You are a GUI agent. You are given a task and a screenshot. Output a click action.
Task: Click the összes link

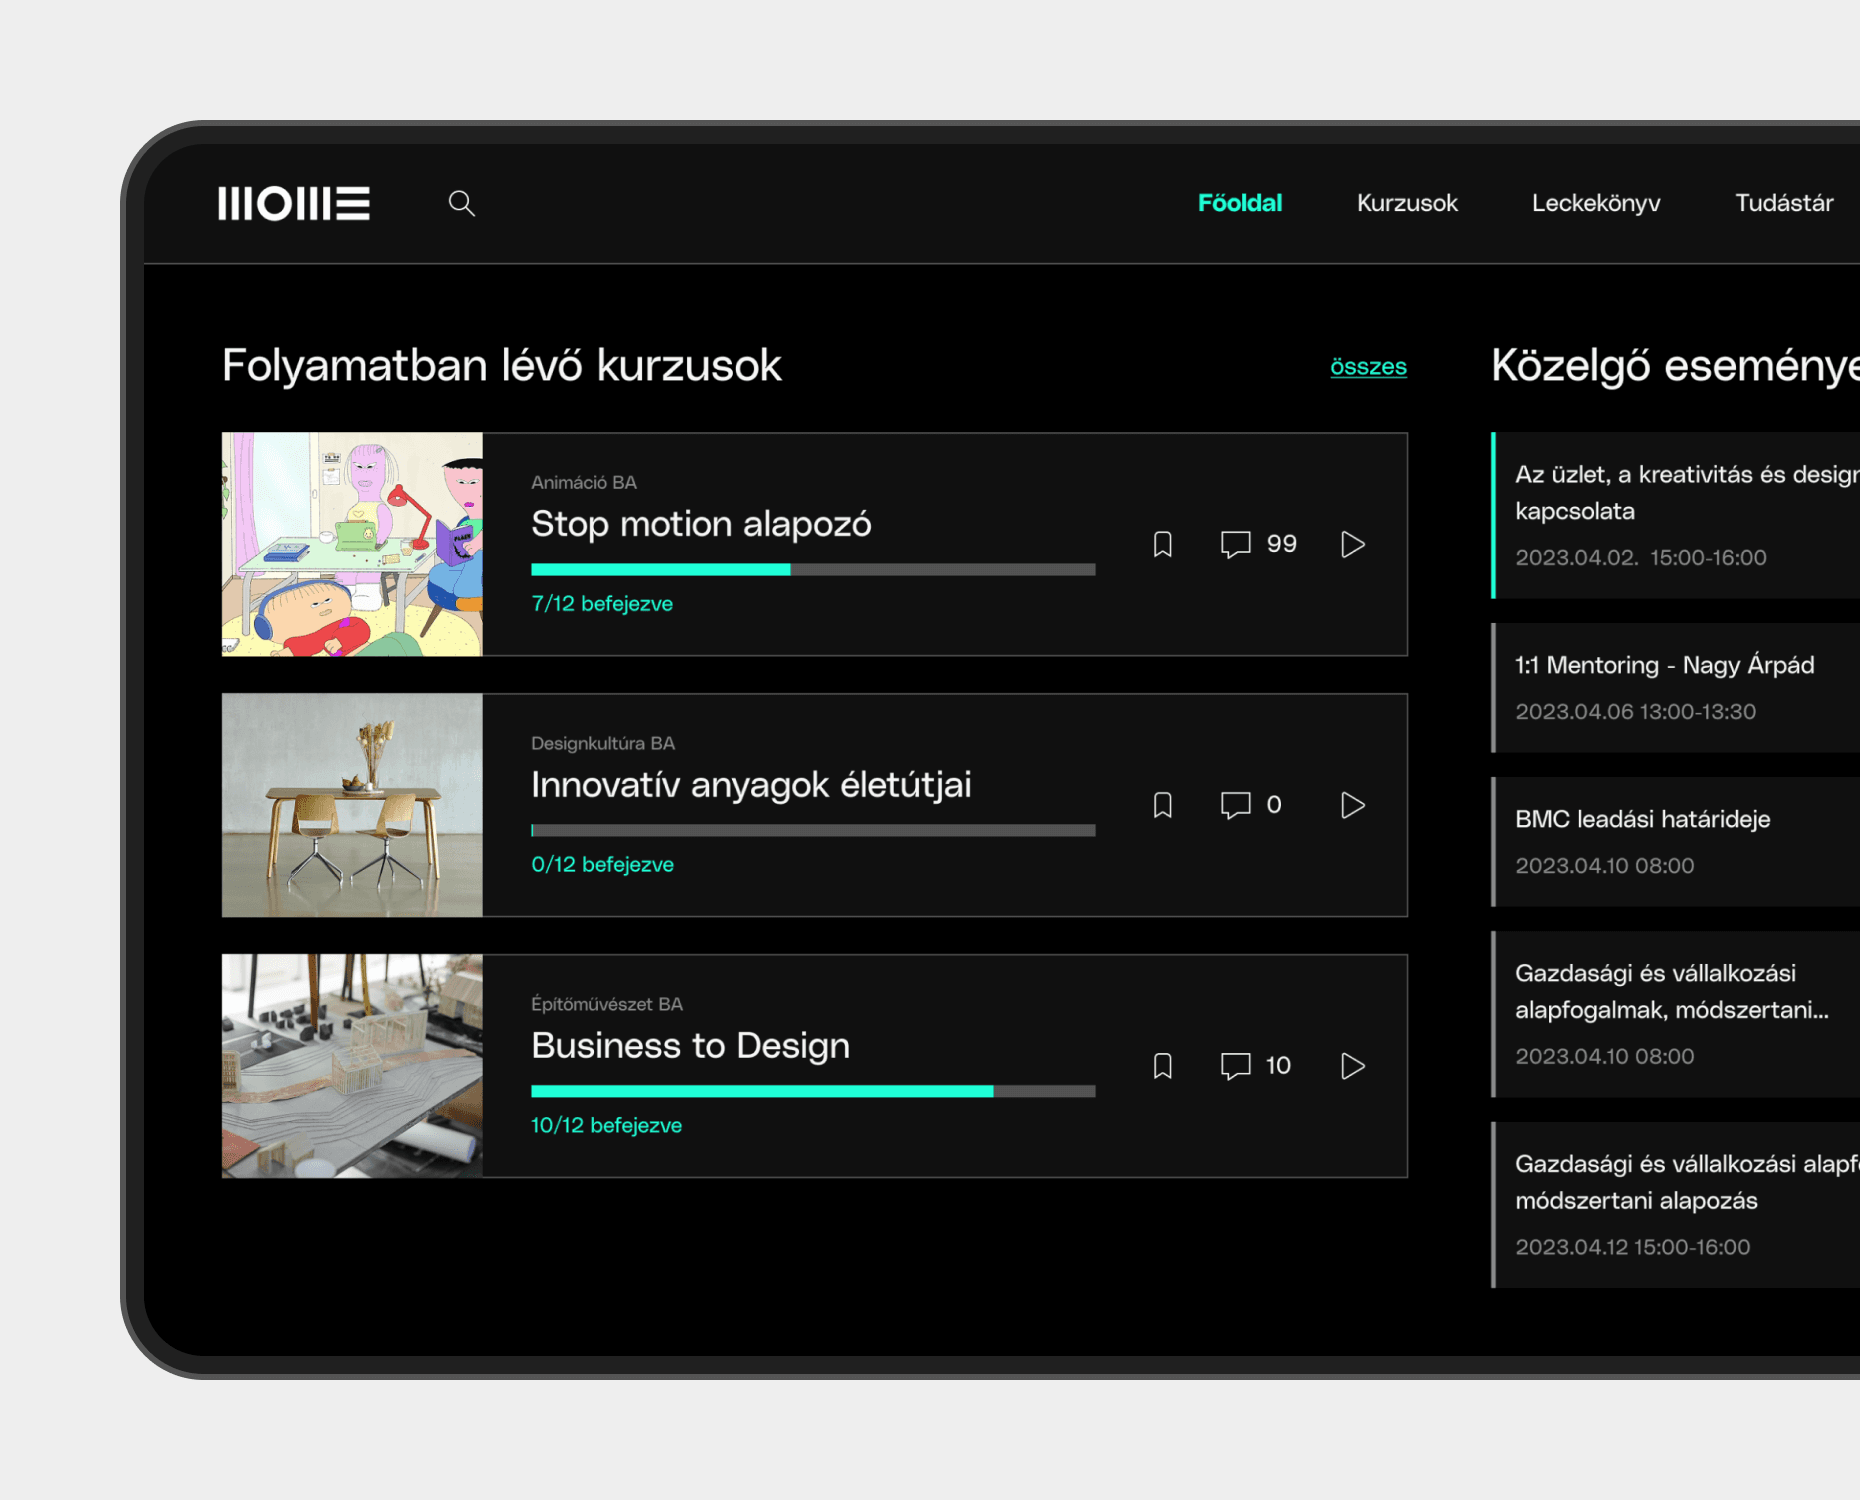pos(1368,367)
